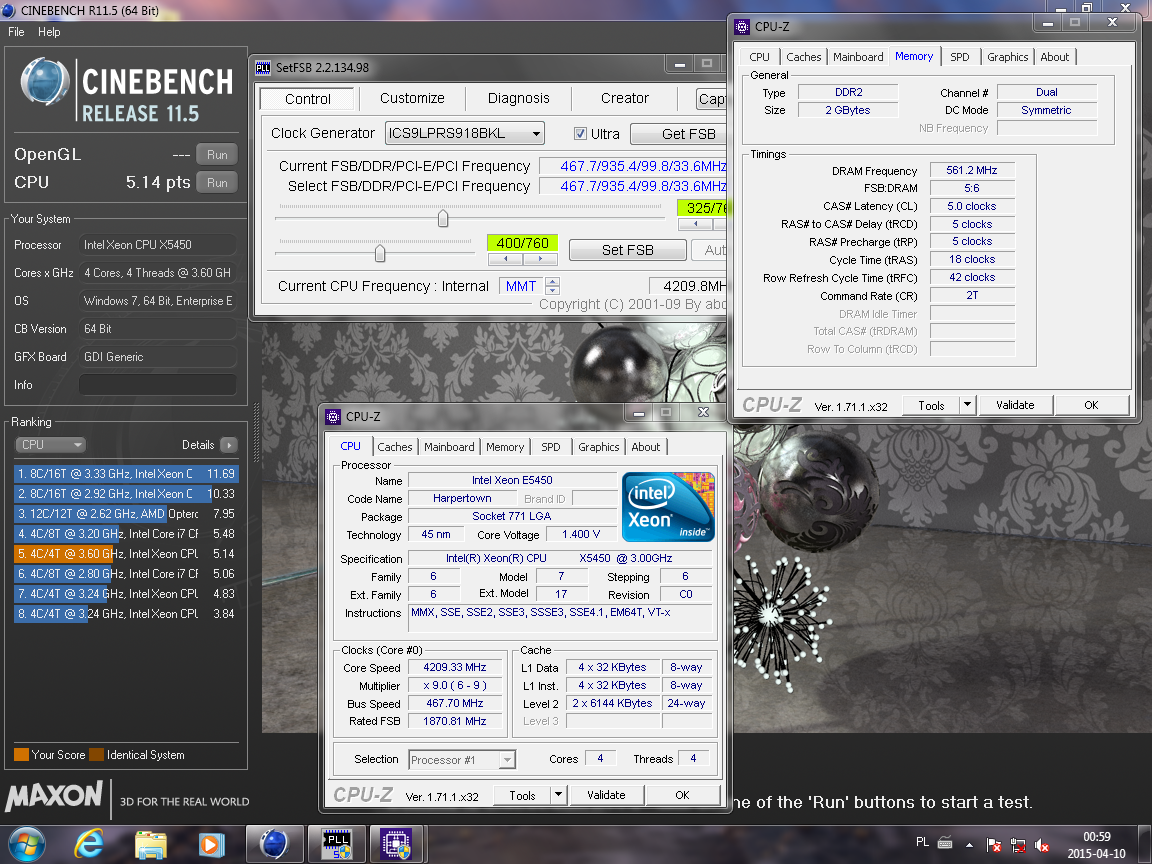
Task: Open Tools dropdown arrow in Memory CPU-Z window
Action: pos(968,405)
